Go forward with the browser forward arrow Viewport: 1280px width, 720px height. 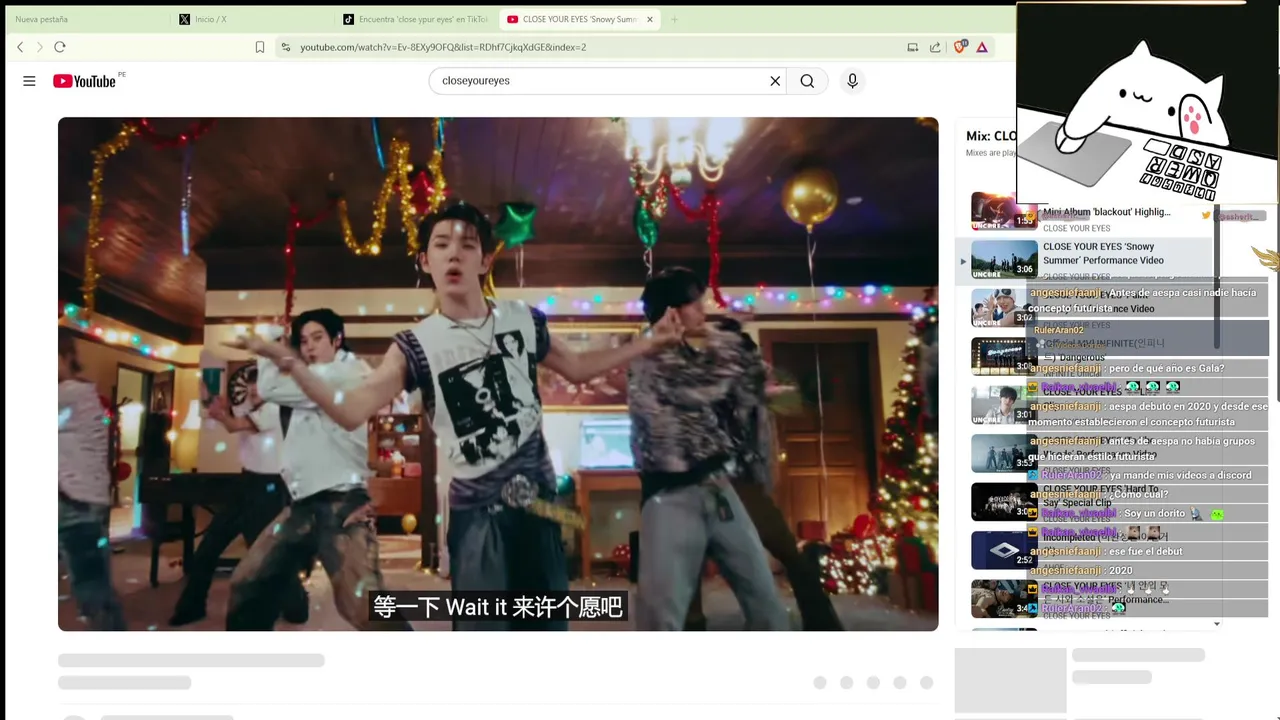40,47
